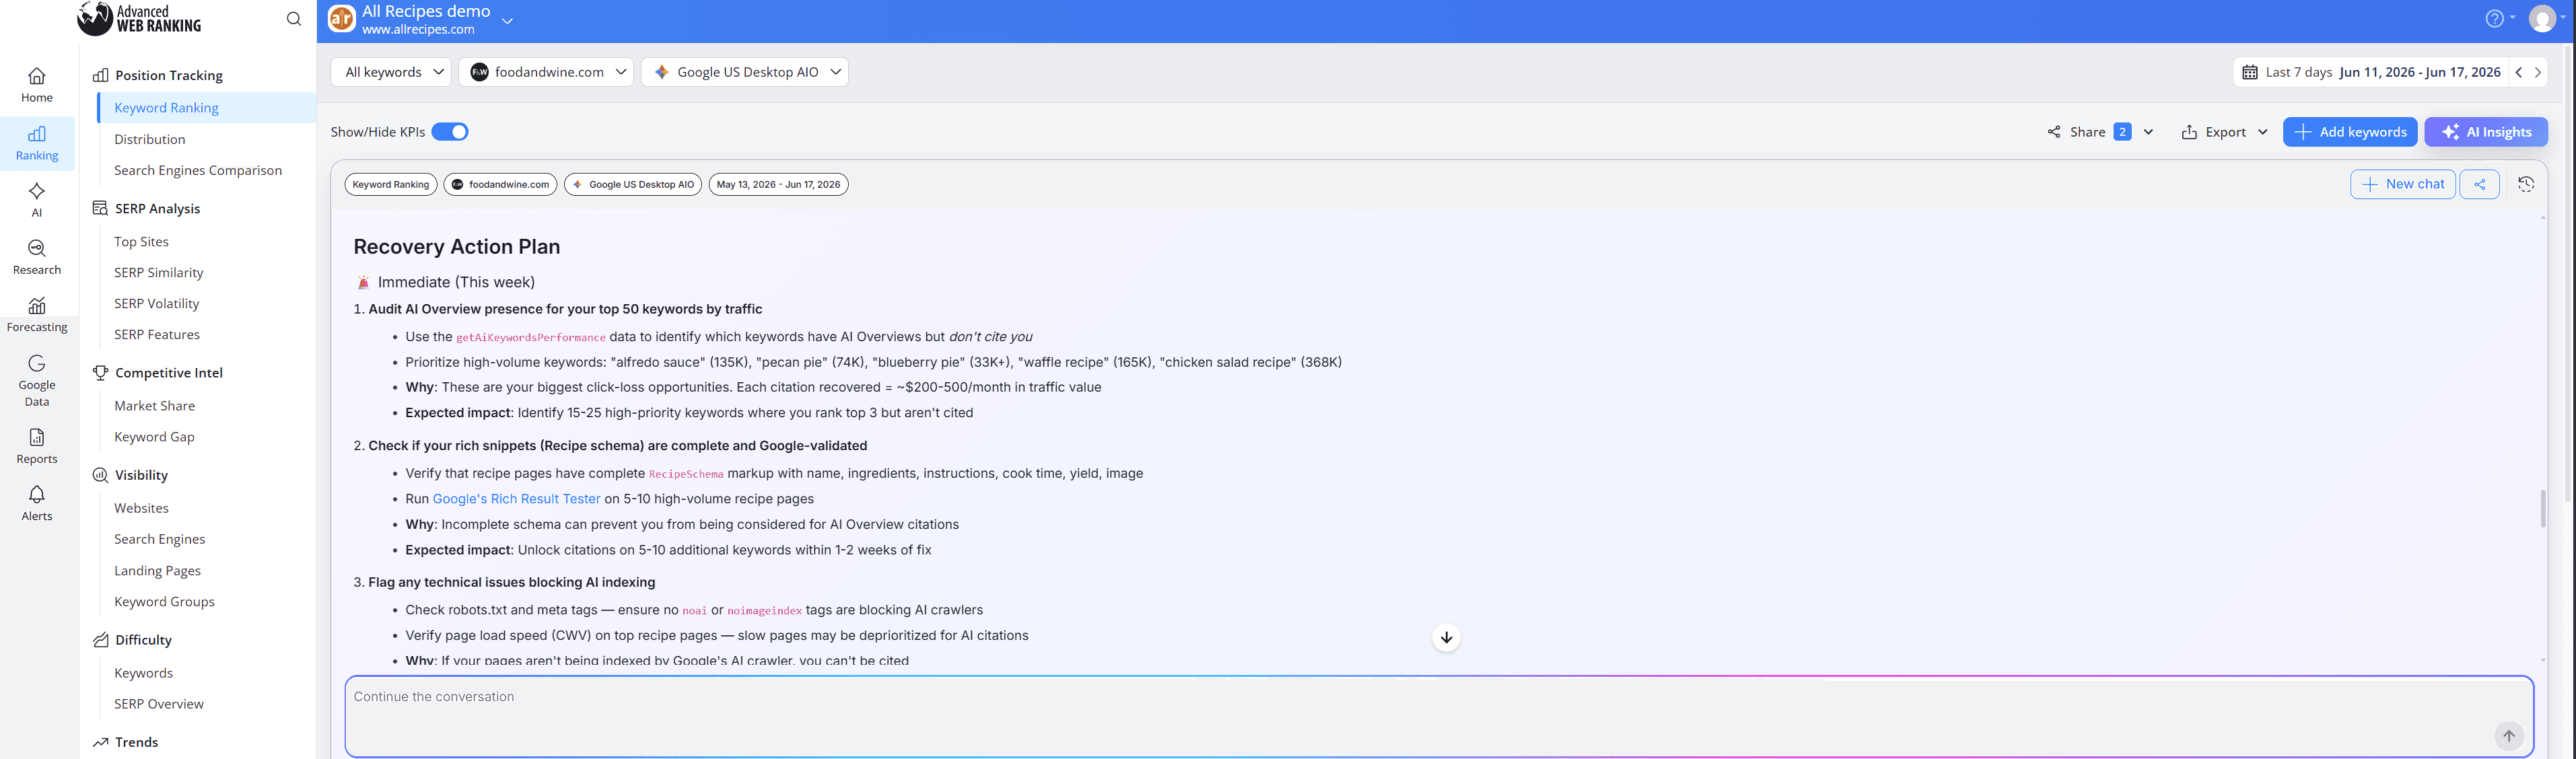Viewport: 2576px width, 759px height.
Task: Open Landing Pages
Action: (x=157, y=570)
